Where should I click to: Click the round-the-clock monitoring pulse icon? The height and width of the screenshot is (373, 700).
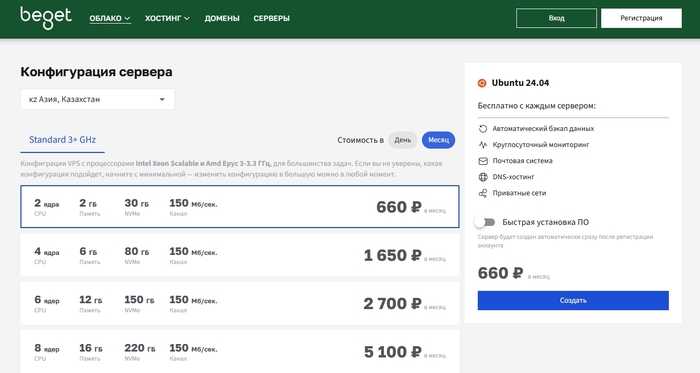click(x=483, y=145)
